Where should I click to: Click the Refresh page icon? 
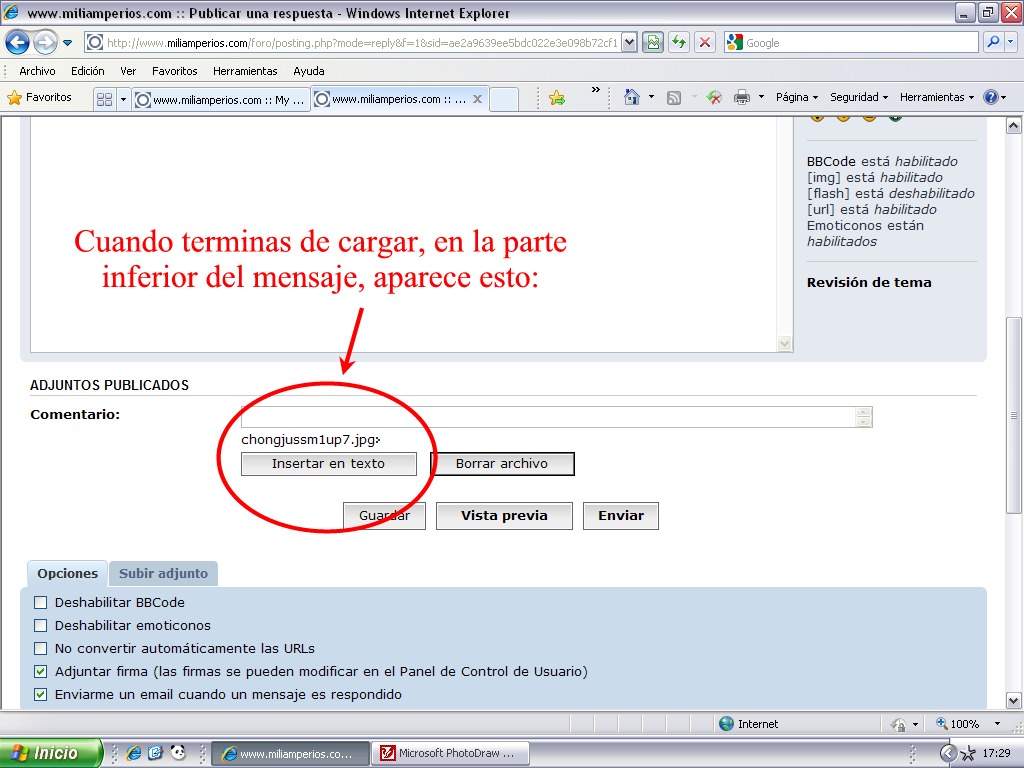pos(680,42)
